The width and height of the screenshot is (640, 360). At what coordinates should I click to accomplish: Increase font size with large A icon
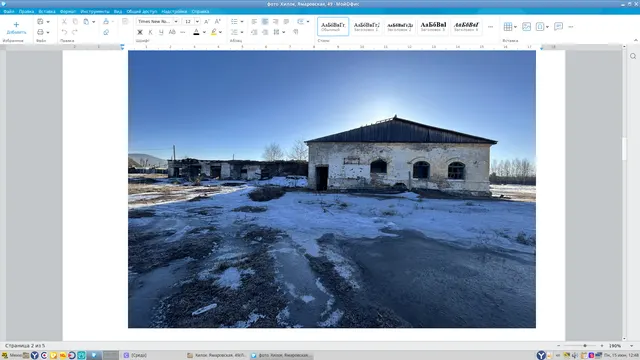pyautogui.click(x=218, y=21)
